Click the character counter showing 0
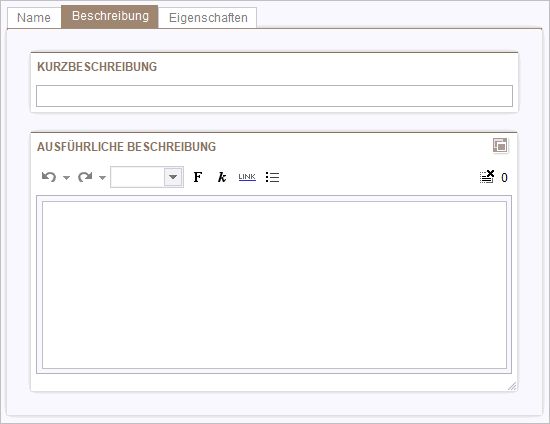Screen dimensions: 550x424 click(504, 178)
